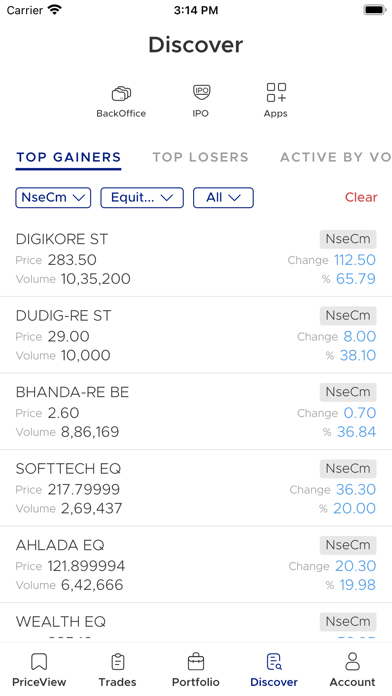Open the DIGIKORE ST stock row

tap(196, 259)
